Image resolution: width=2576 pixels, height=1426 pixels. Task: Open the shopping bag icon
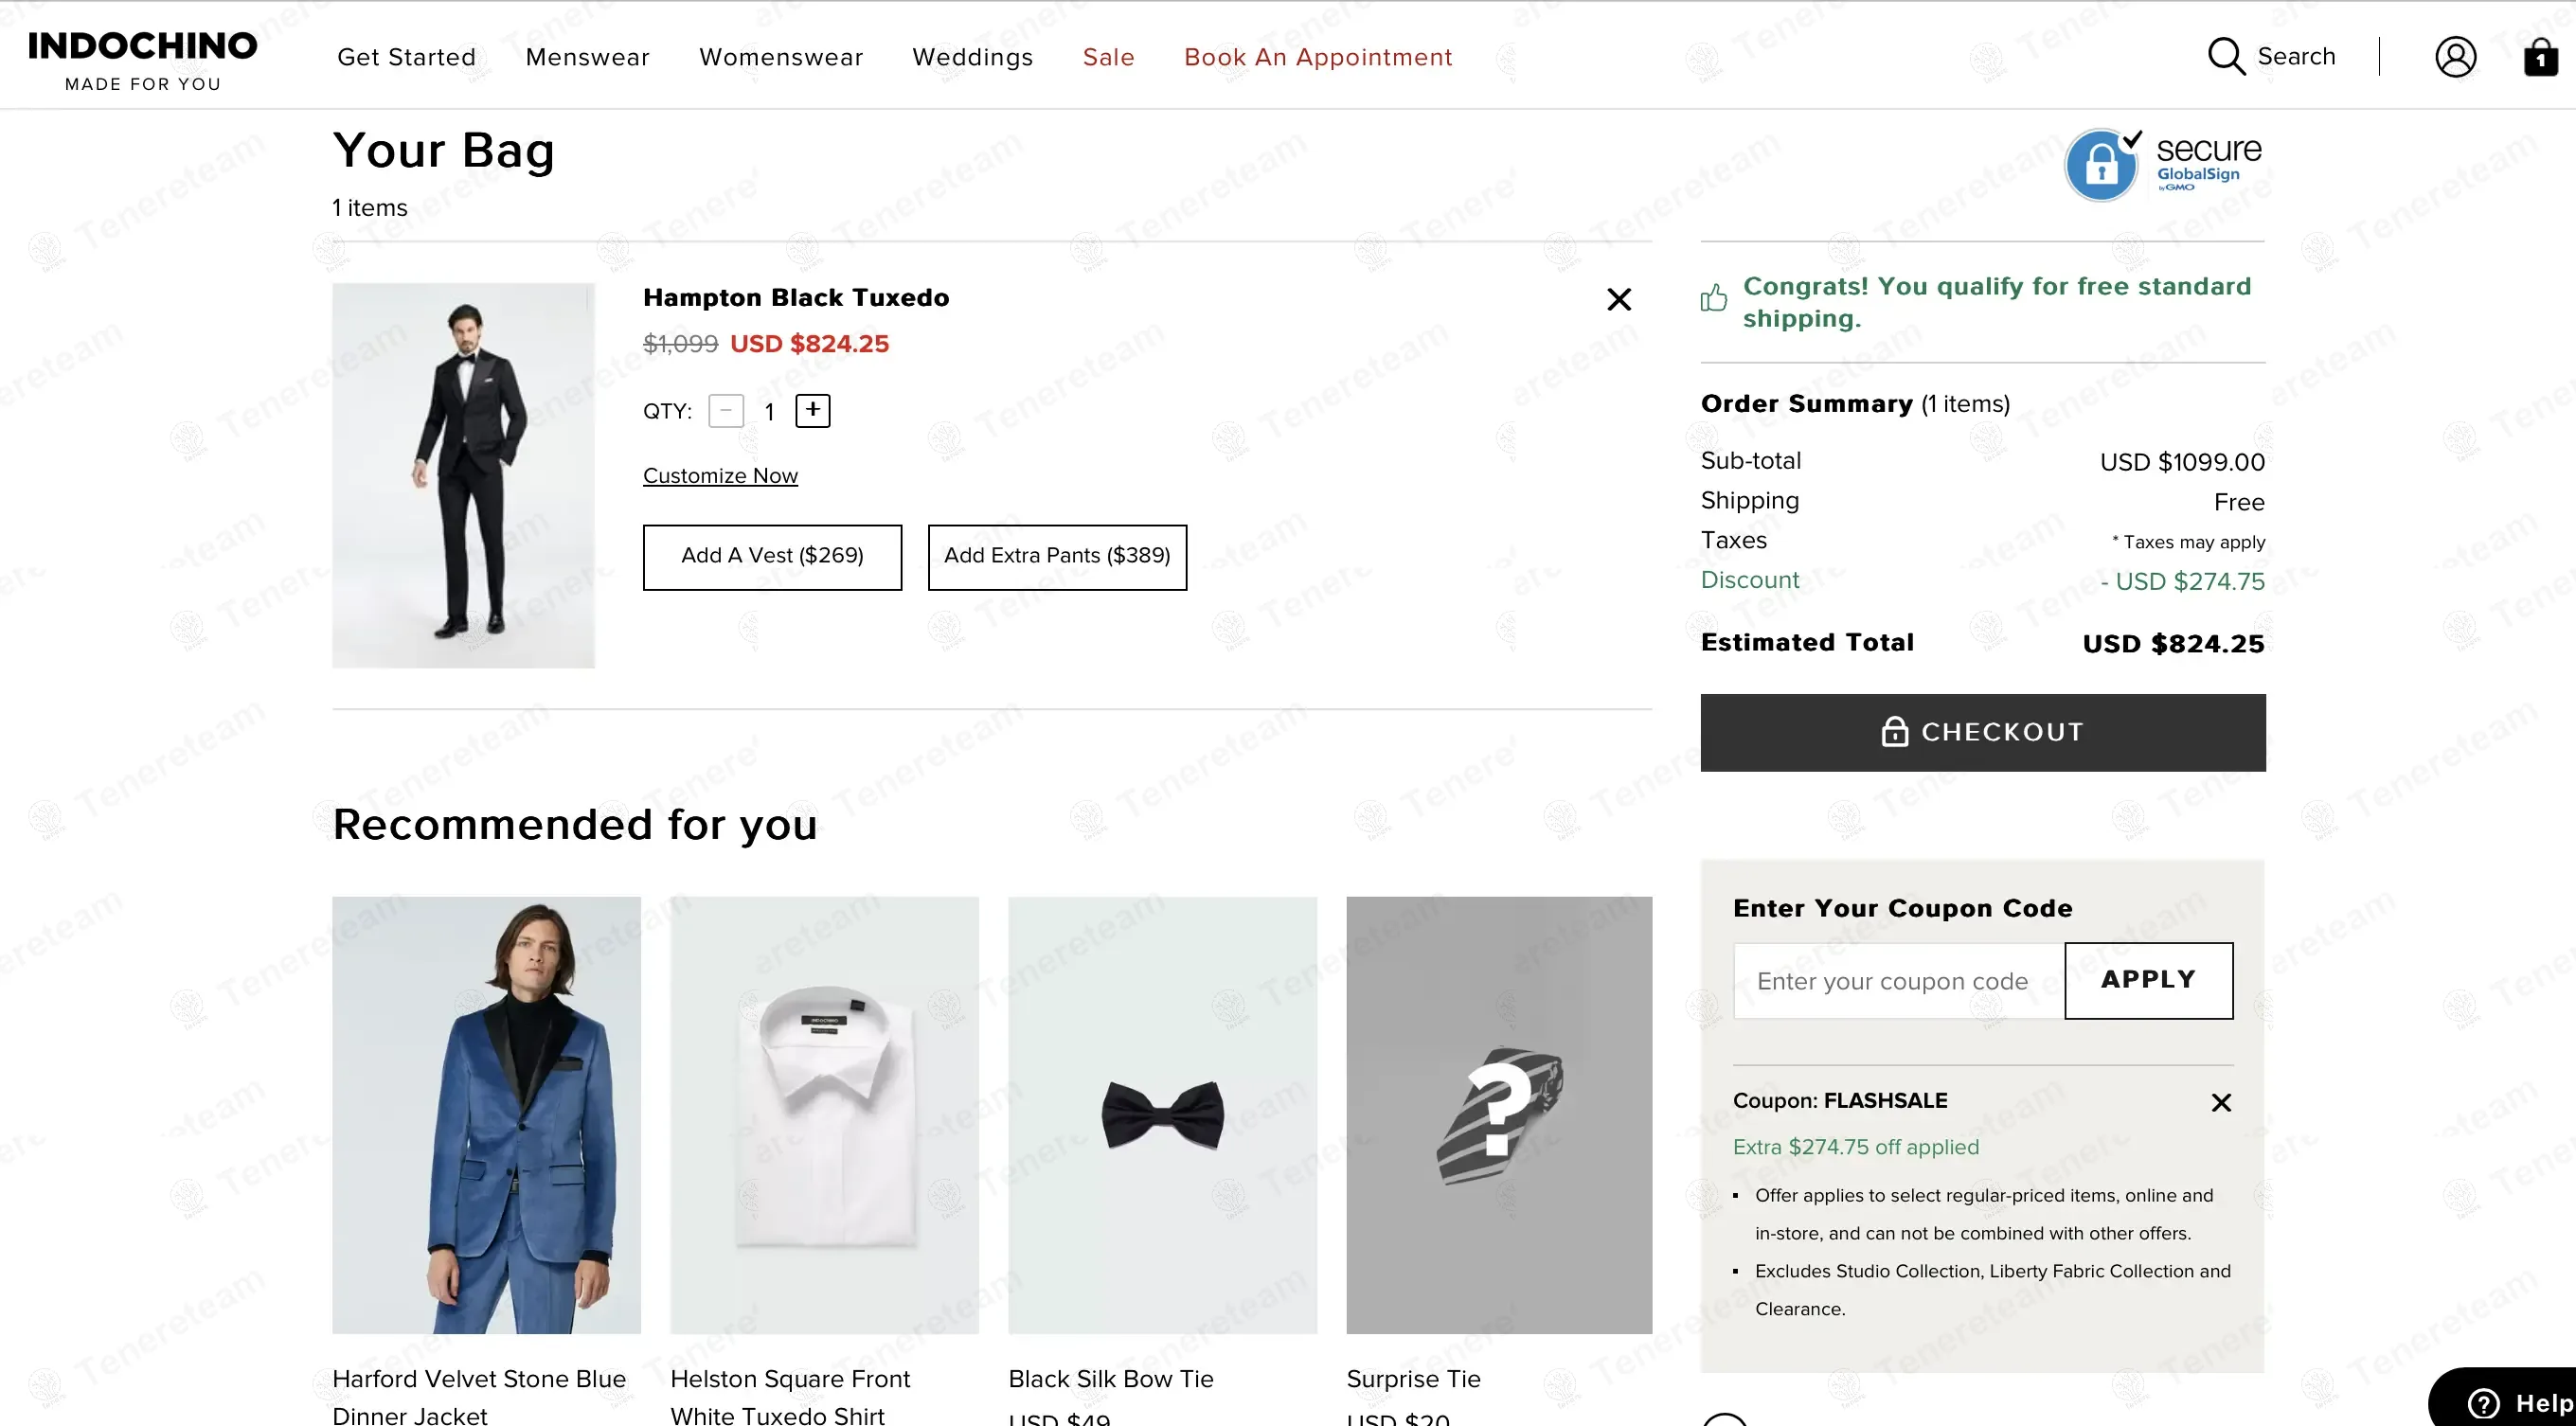tap(2541, 57)
